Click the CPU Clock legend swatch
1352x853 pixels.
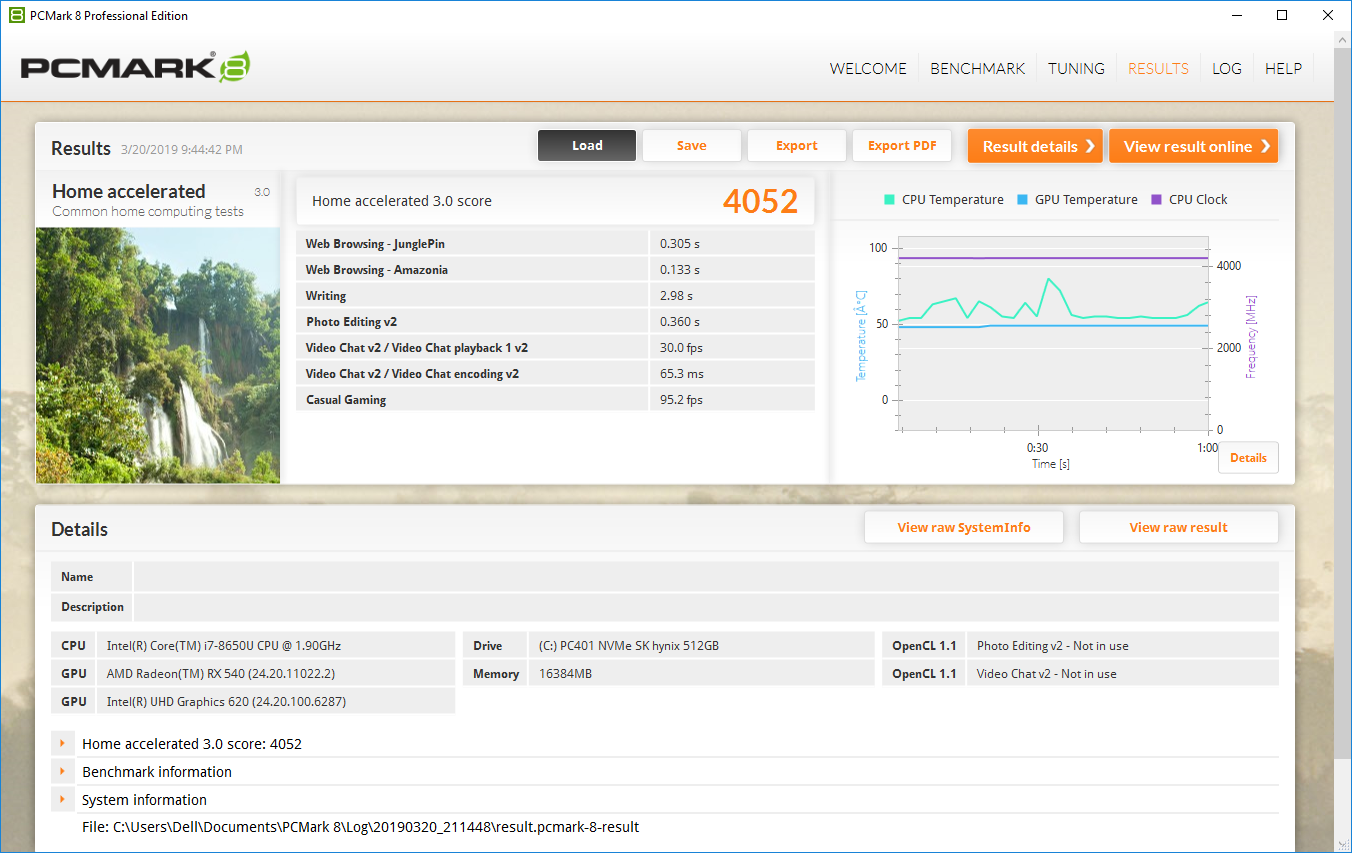tap(1157, 199)
